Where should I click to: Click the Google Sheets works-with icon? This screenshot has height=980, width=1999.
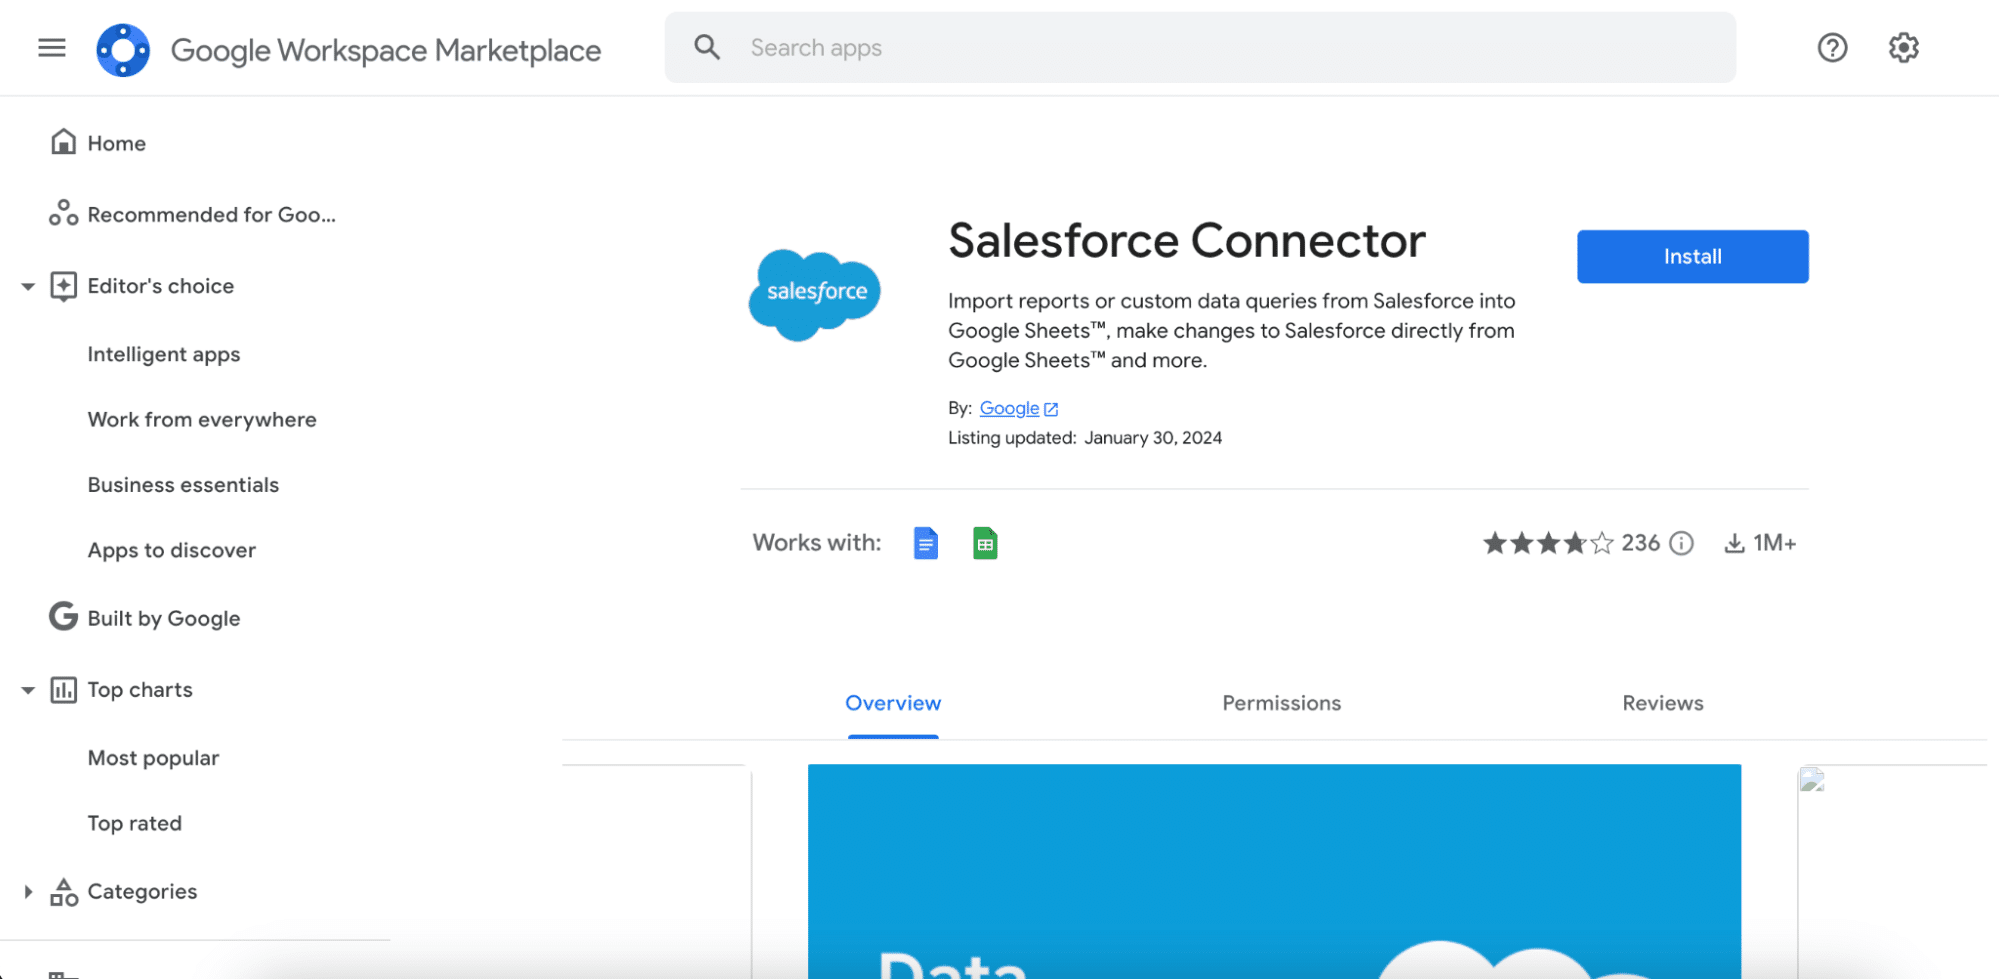click(985, 543)
